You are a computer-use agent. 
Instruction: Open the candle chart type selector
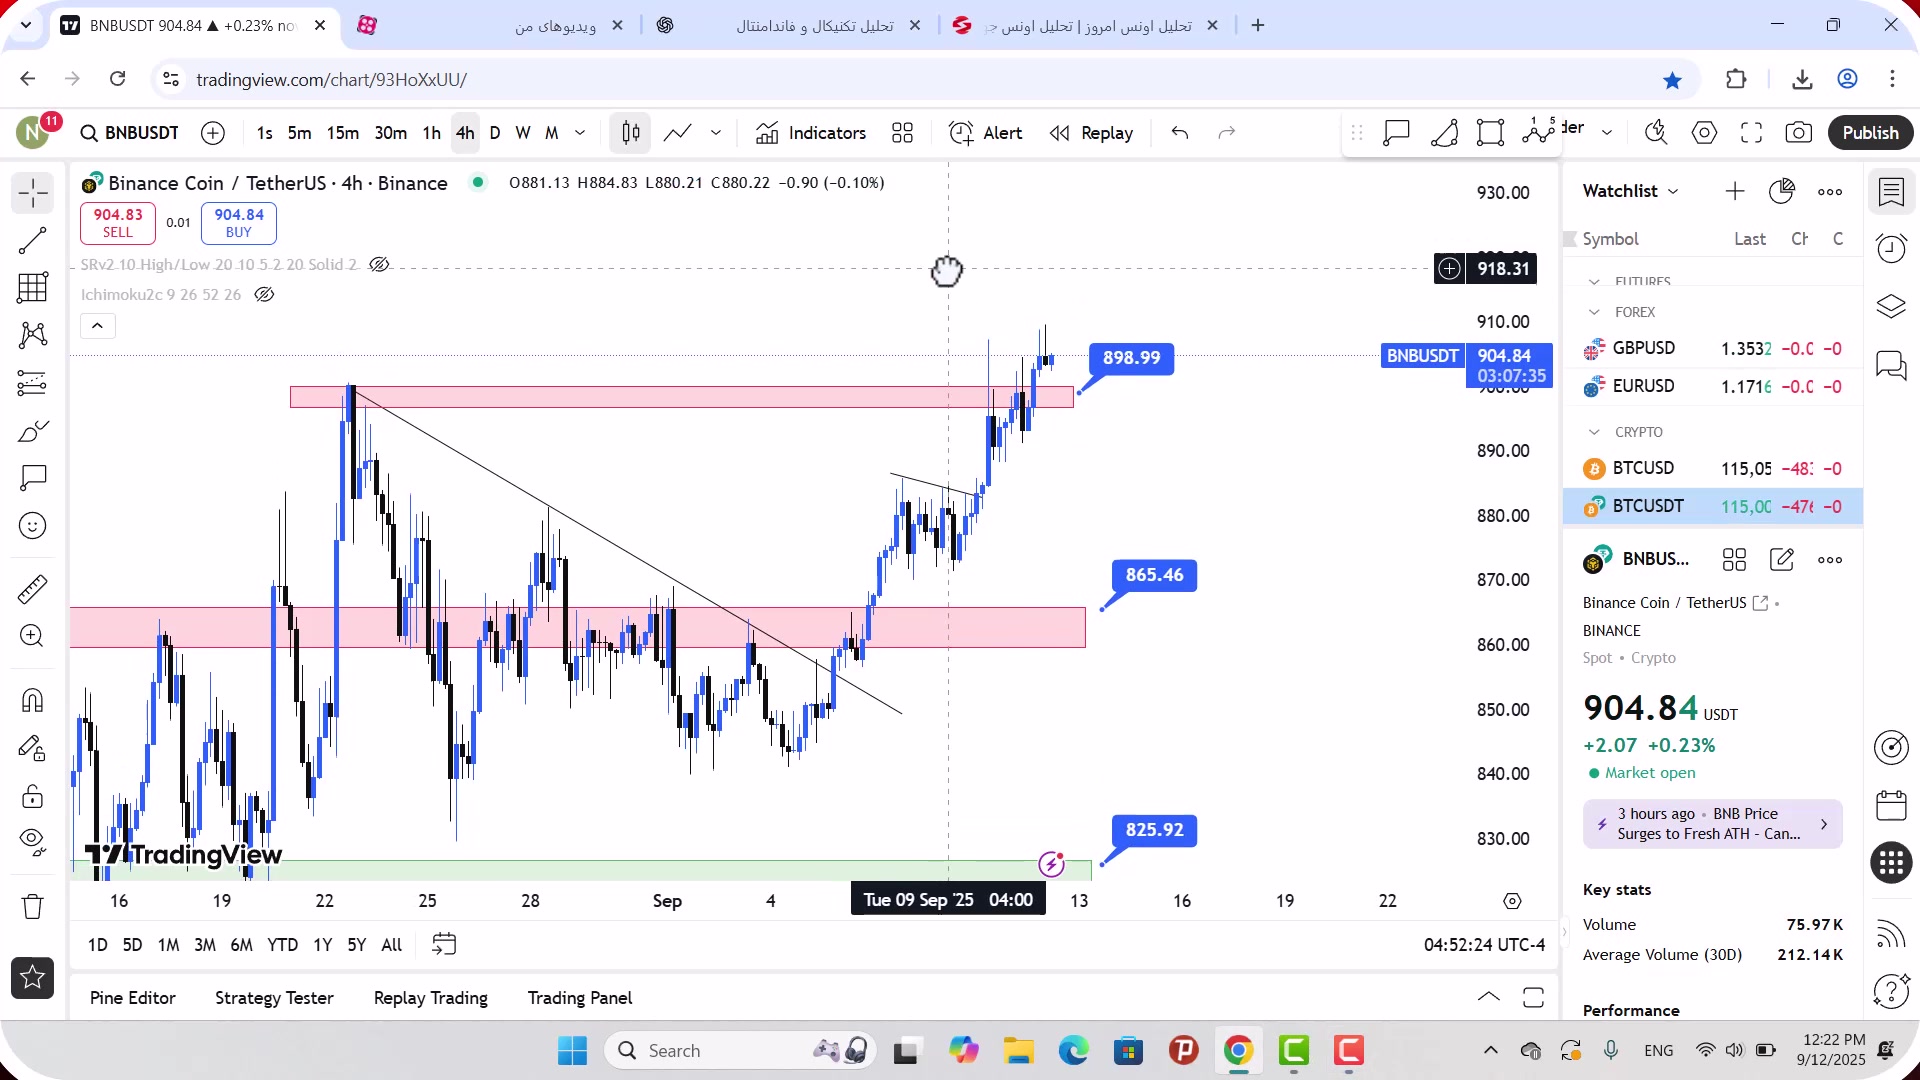click(x=630, y=133)
